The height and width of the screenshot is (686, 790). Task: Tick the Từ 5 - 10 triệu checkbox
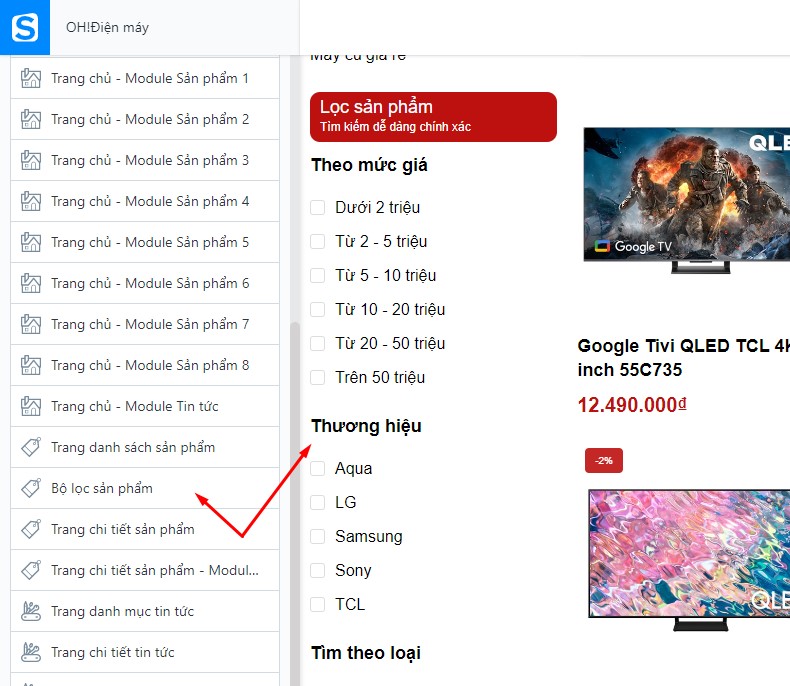tap(317, 275)
